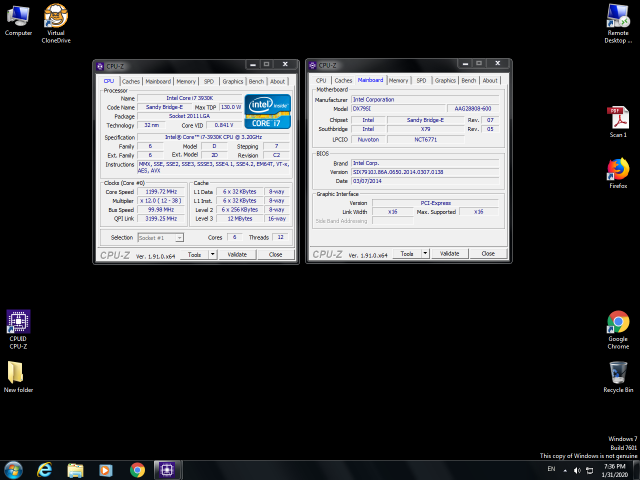Open Virtual CloneDrive desktop icon

[56, 23]
